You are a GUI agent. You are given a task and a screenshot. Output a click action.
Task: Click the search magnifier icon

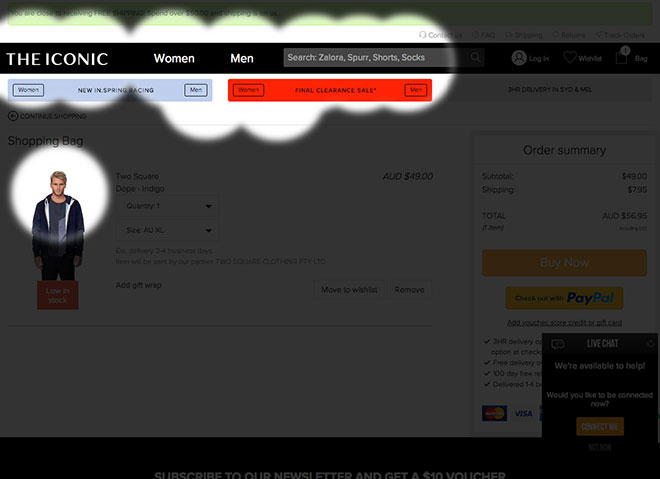click(x=476, y=57)
